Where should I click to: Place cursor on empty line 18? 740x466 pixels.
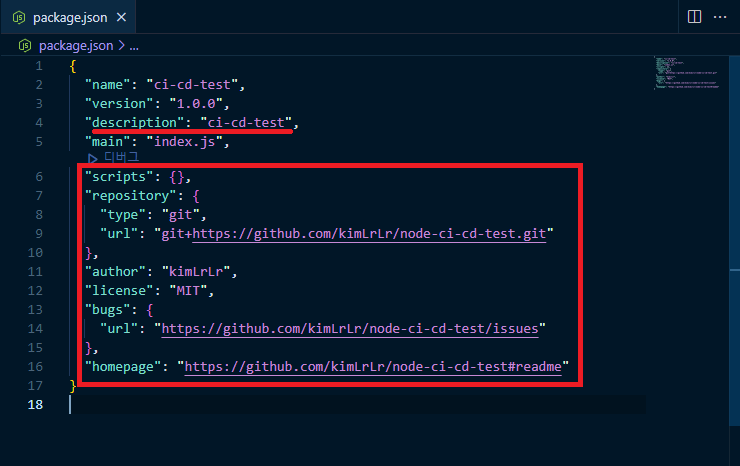click(357, 405)
